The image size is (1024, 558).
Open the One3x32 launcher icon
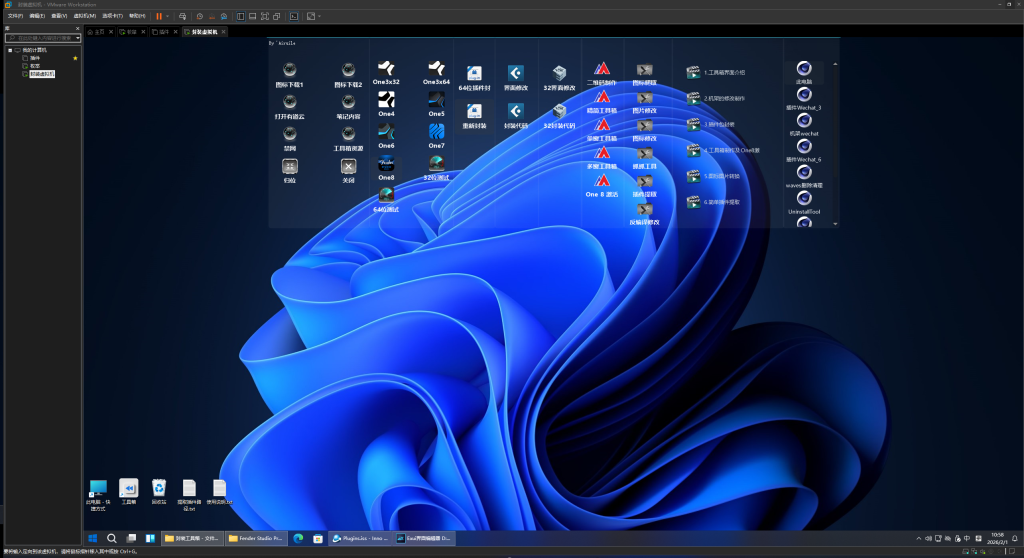tap(386, 69)
